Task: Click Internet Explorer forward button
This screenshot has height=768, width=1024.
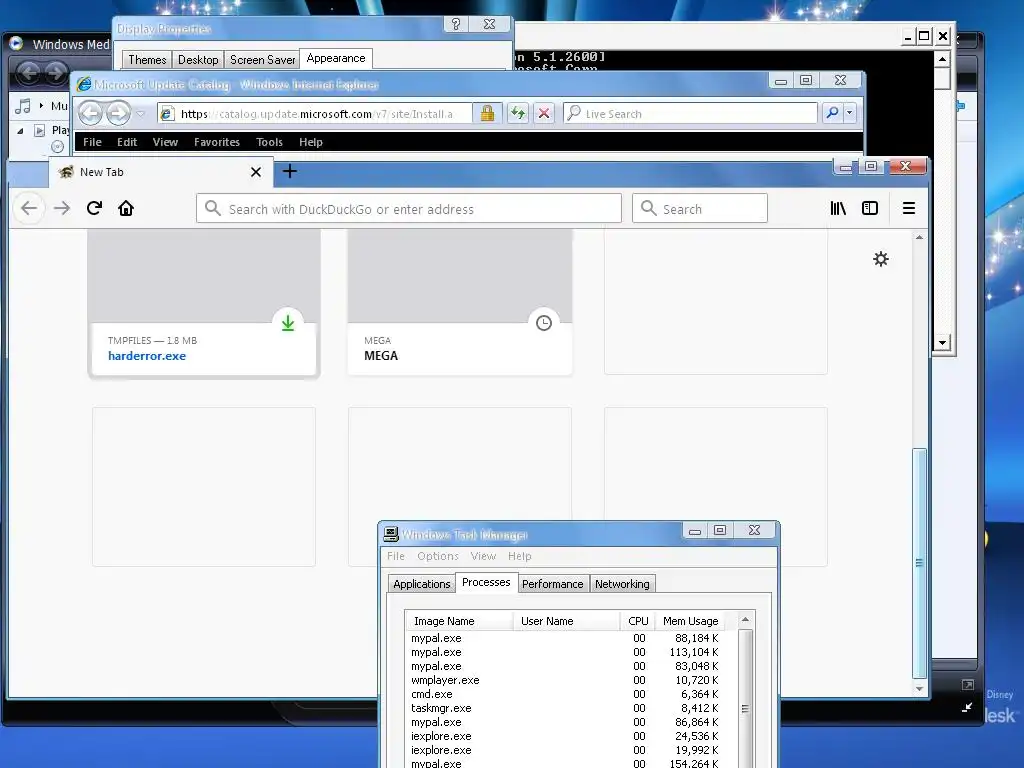Action: point(118,114)
